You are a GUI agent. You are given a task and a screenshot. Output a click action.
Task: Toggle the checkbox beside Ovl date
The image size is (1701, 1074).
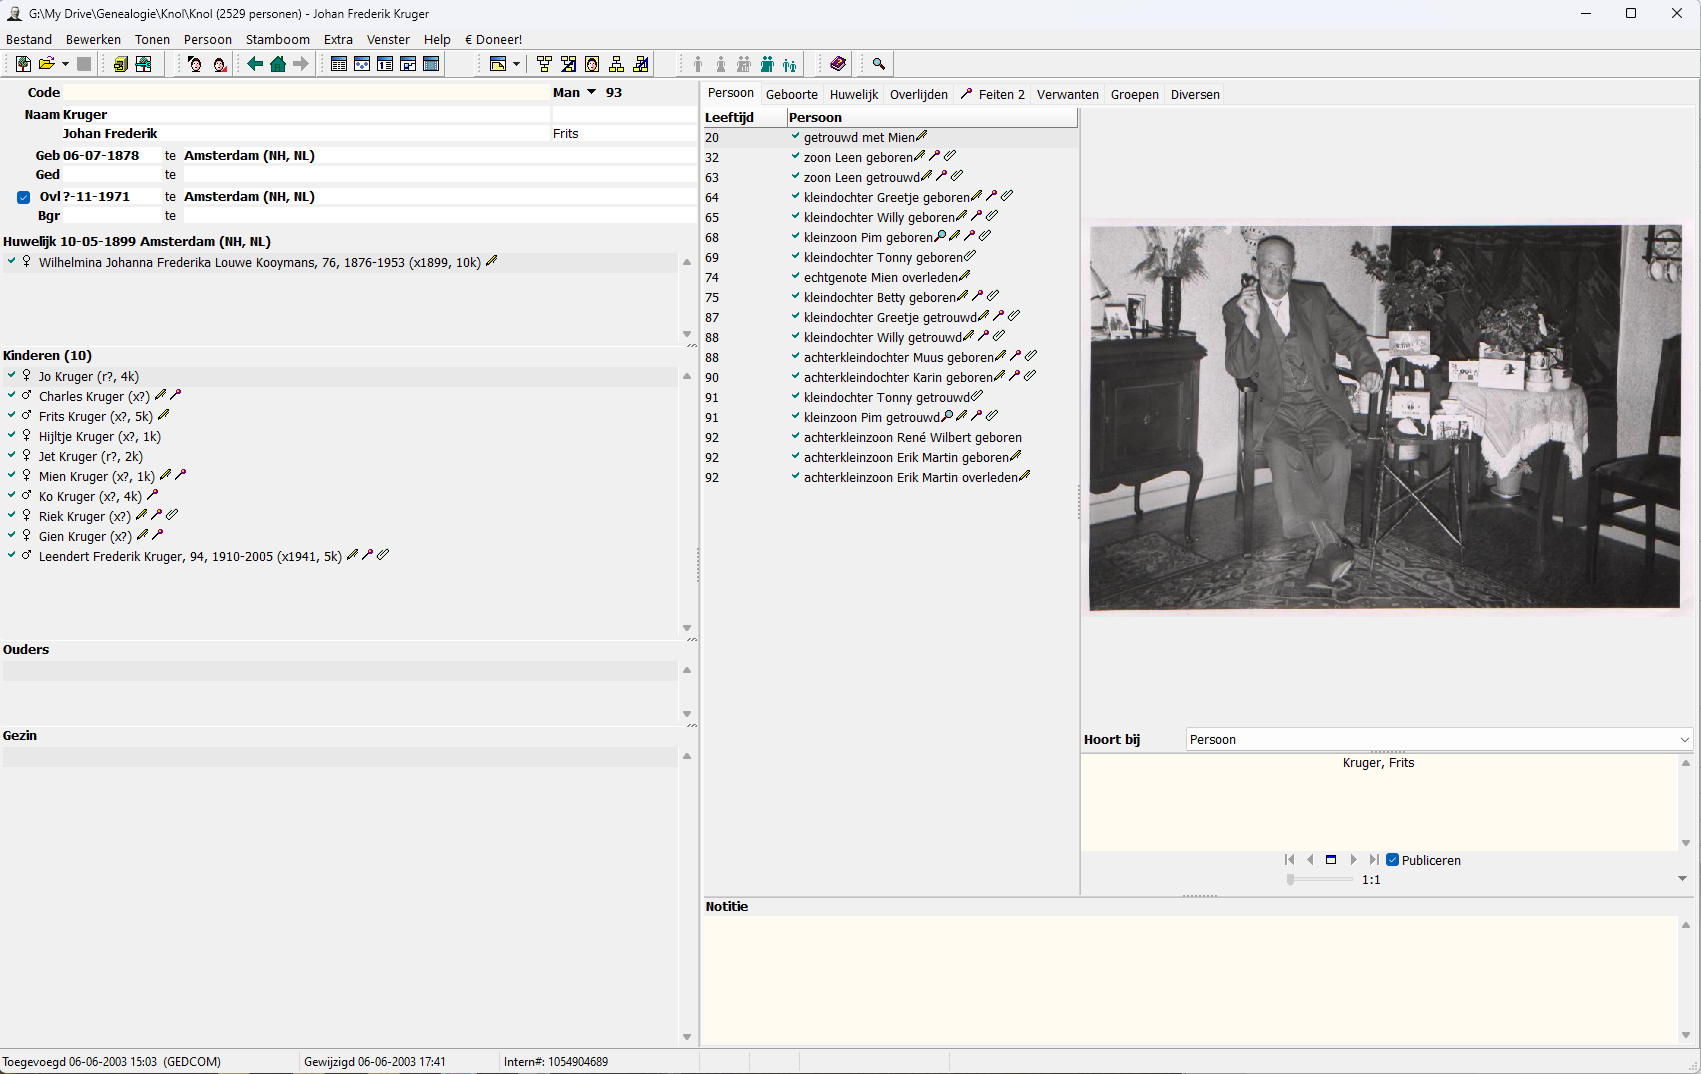pyautogui.click(x=23, y=197)
